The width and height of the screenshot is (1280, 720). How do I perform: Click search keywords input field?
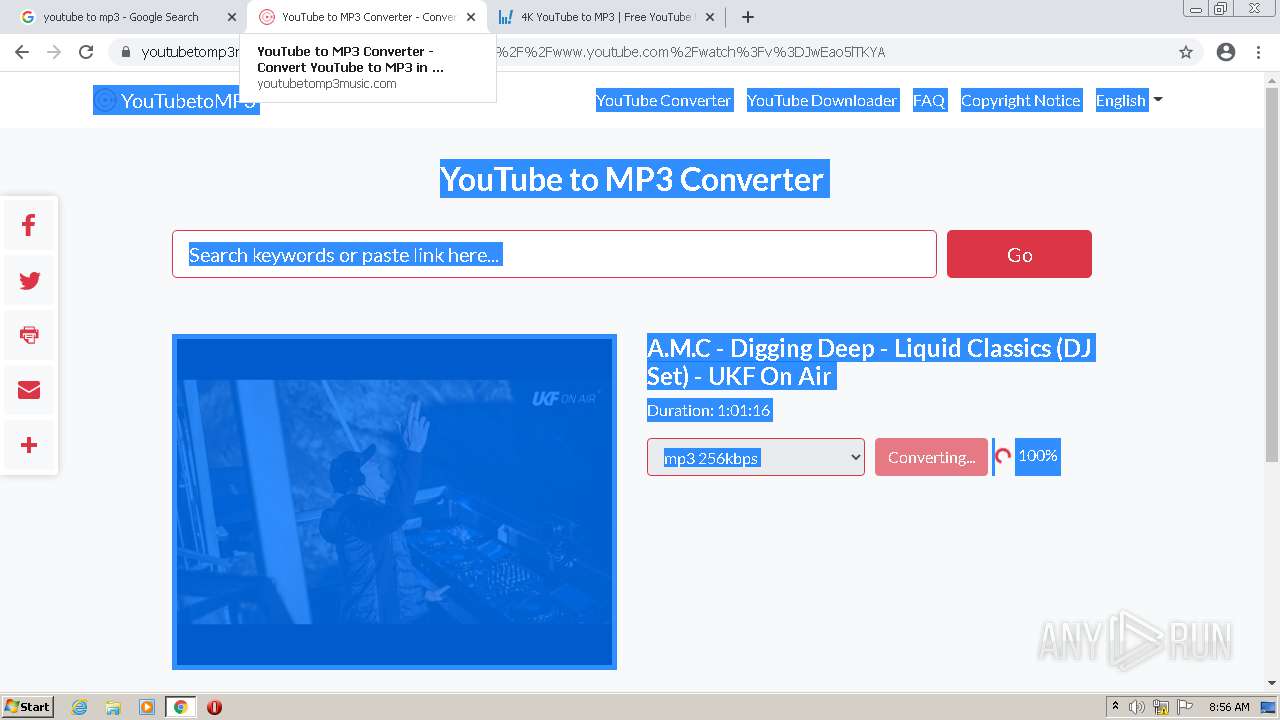554,254
